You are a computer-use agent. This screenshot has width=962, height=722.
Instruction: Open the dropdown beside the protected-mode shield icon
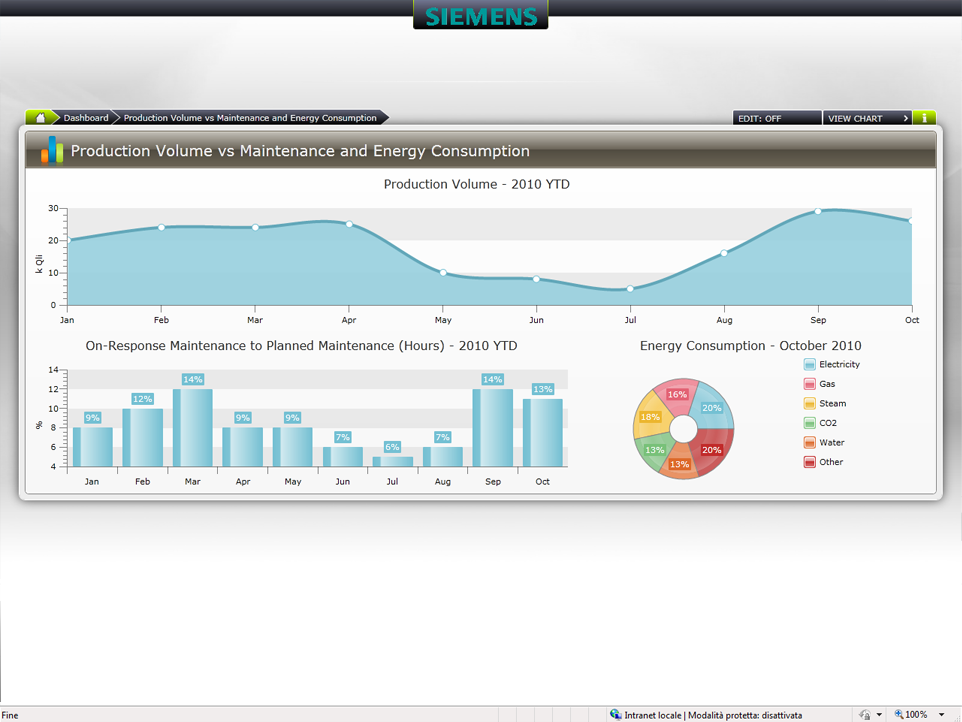coord(879,714)
